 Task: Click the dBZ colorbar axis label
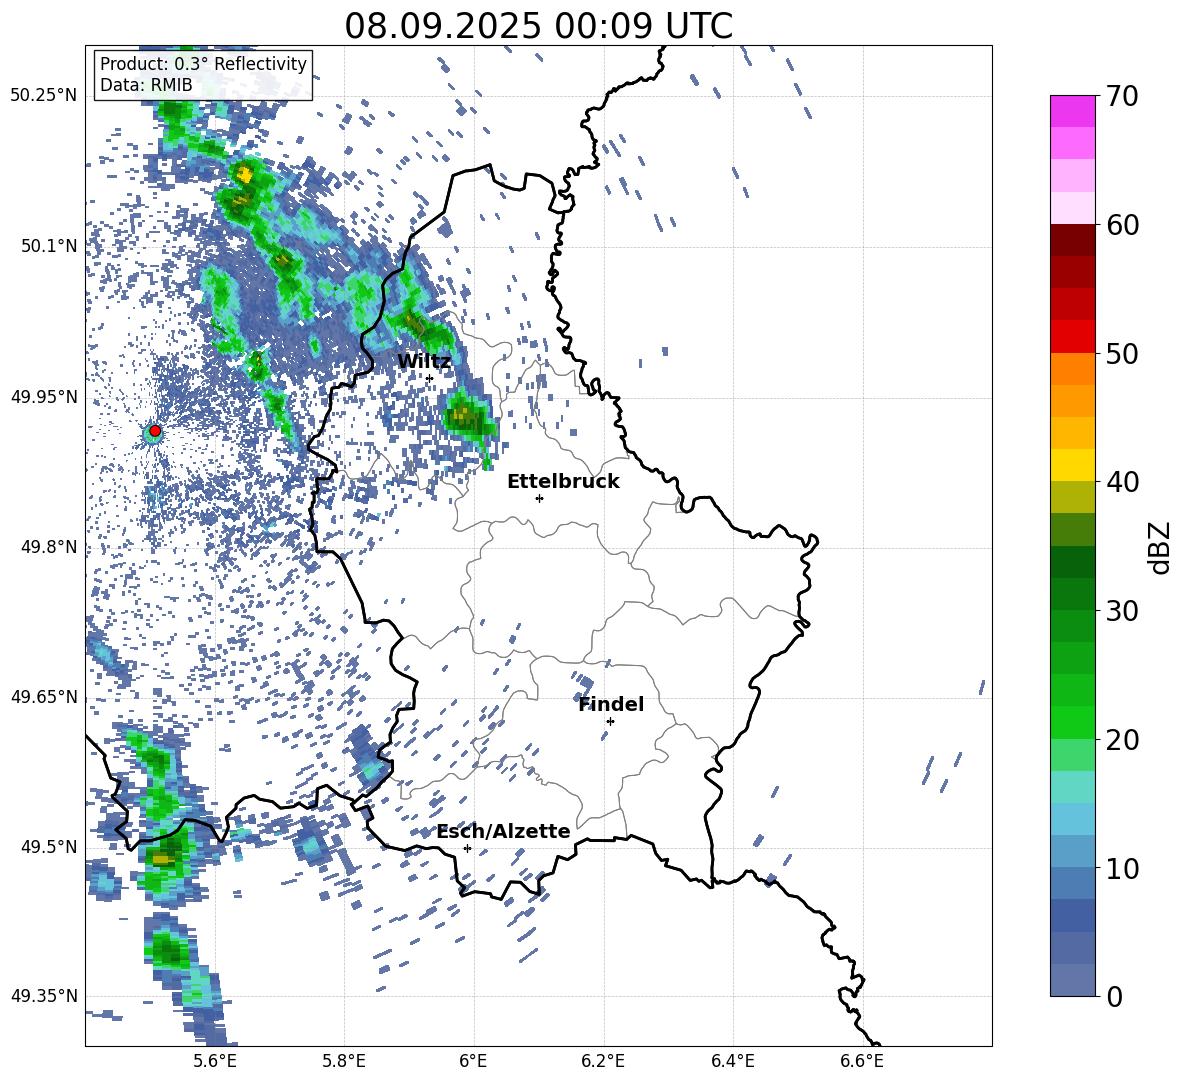pyautogui.click(x=1161, y=547)
